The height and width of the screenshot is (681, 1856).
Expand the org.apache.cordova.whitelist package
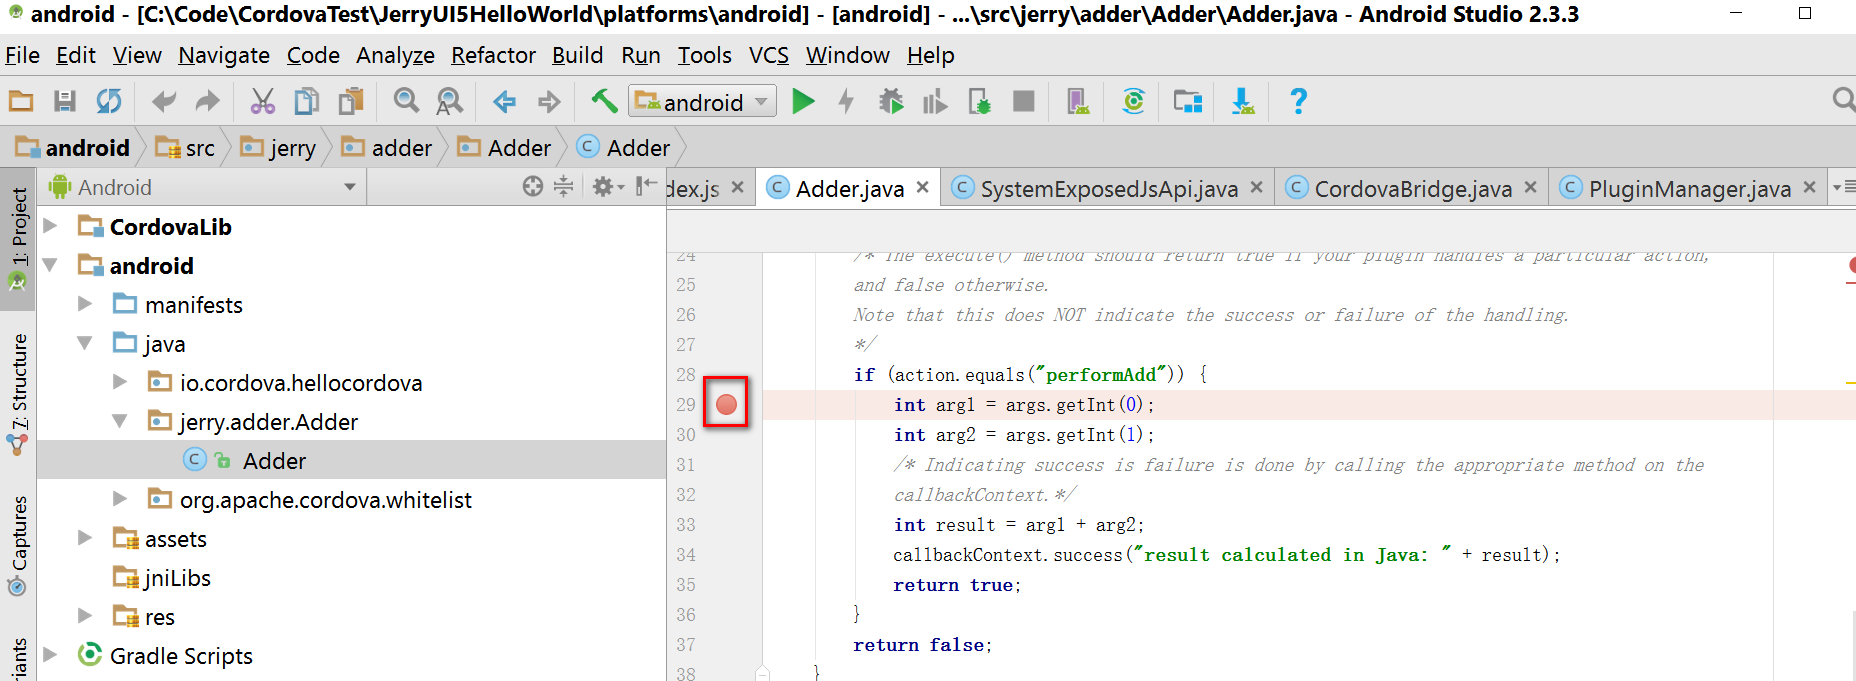120,499
